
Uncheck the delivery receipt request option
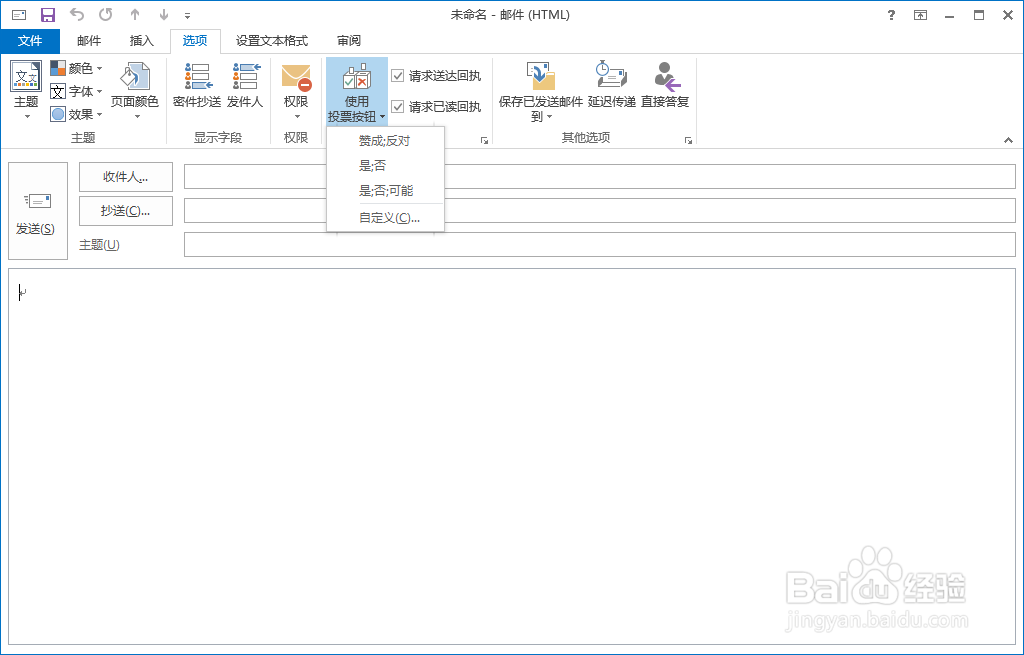pyautogui.click(x=400, y=73)
